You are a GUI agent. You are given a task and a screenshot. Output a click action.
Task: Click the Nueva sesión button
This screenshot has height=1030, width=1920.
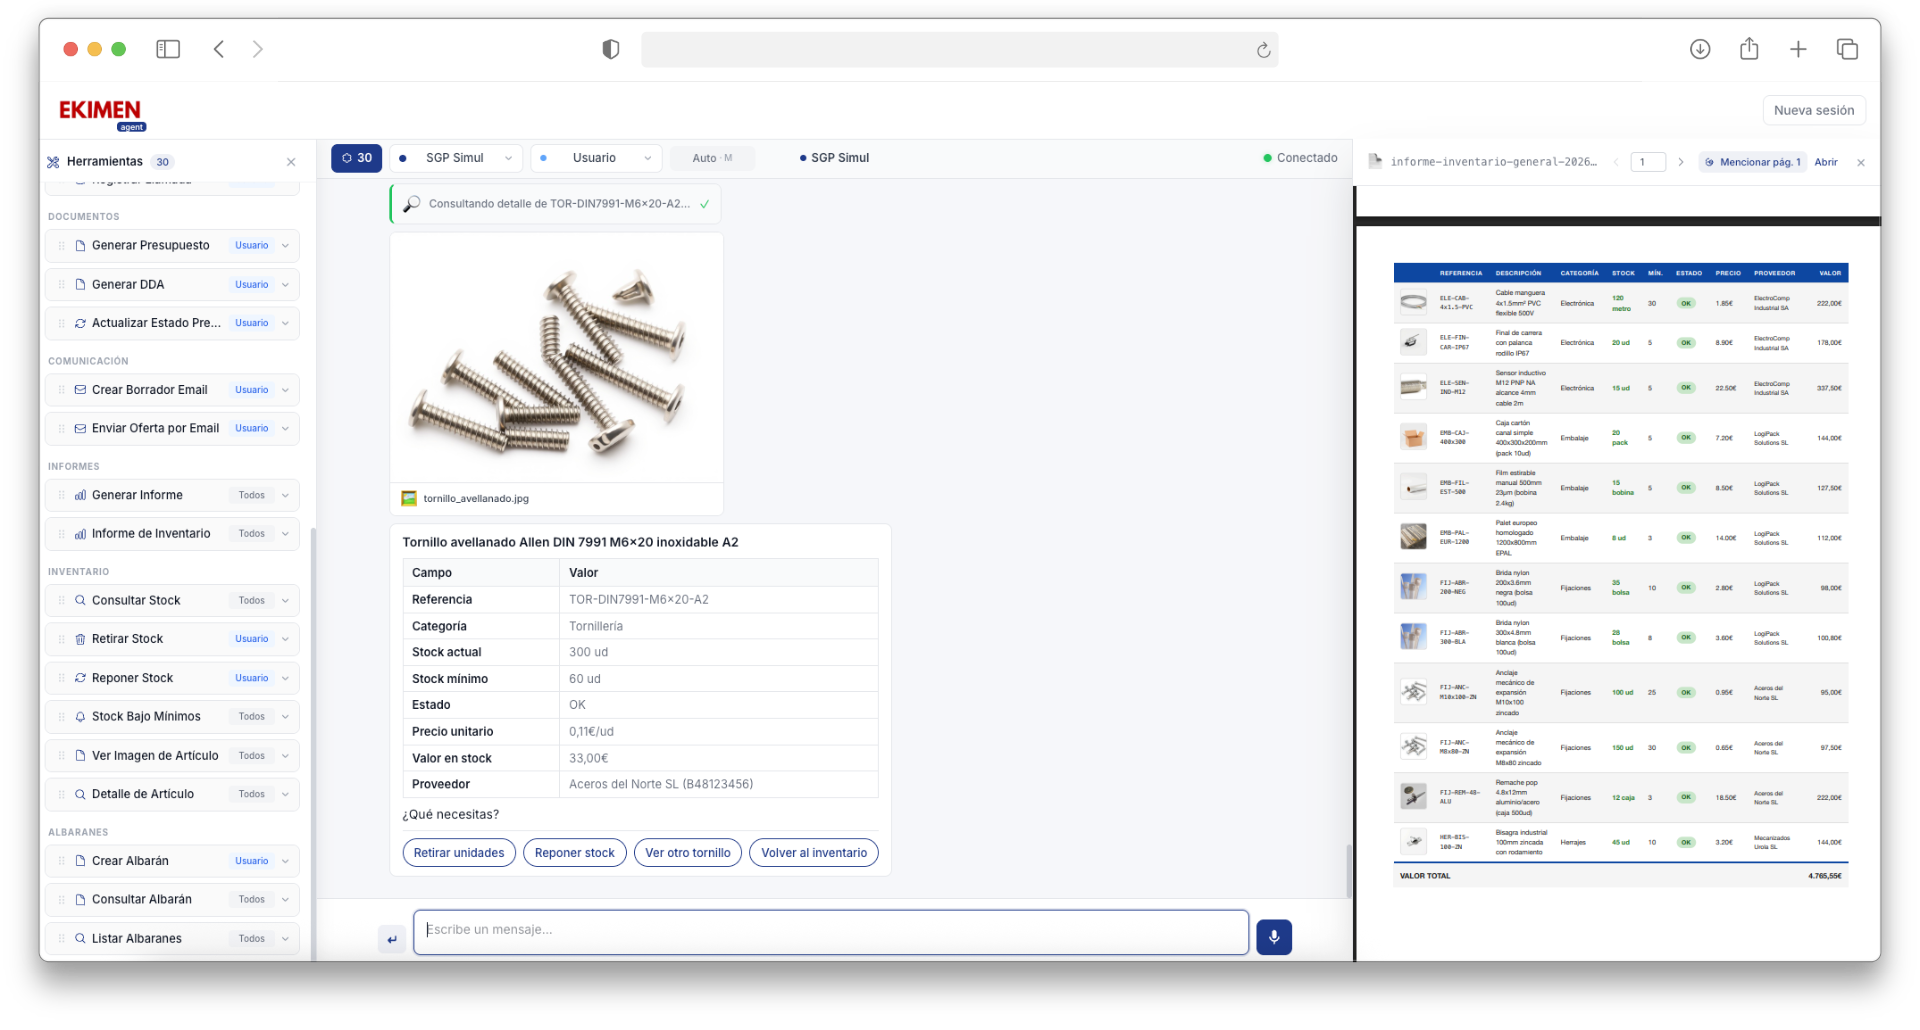coord(1813,110)
